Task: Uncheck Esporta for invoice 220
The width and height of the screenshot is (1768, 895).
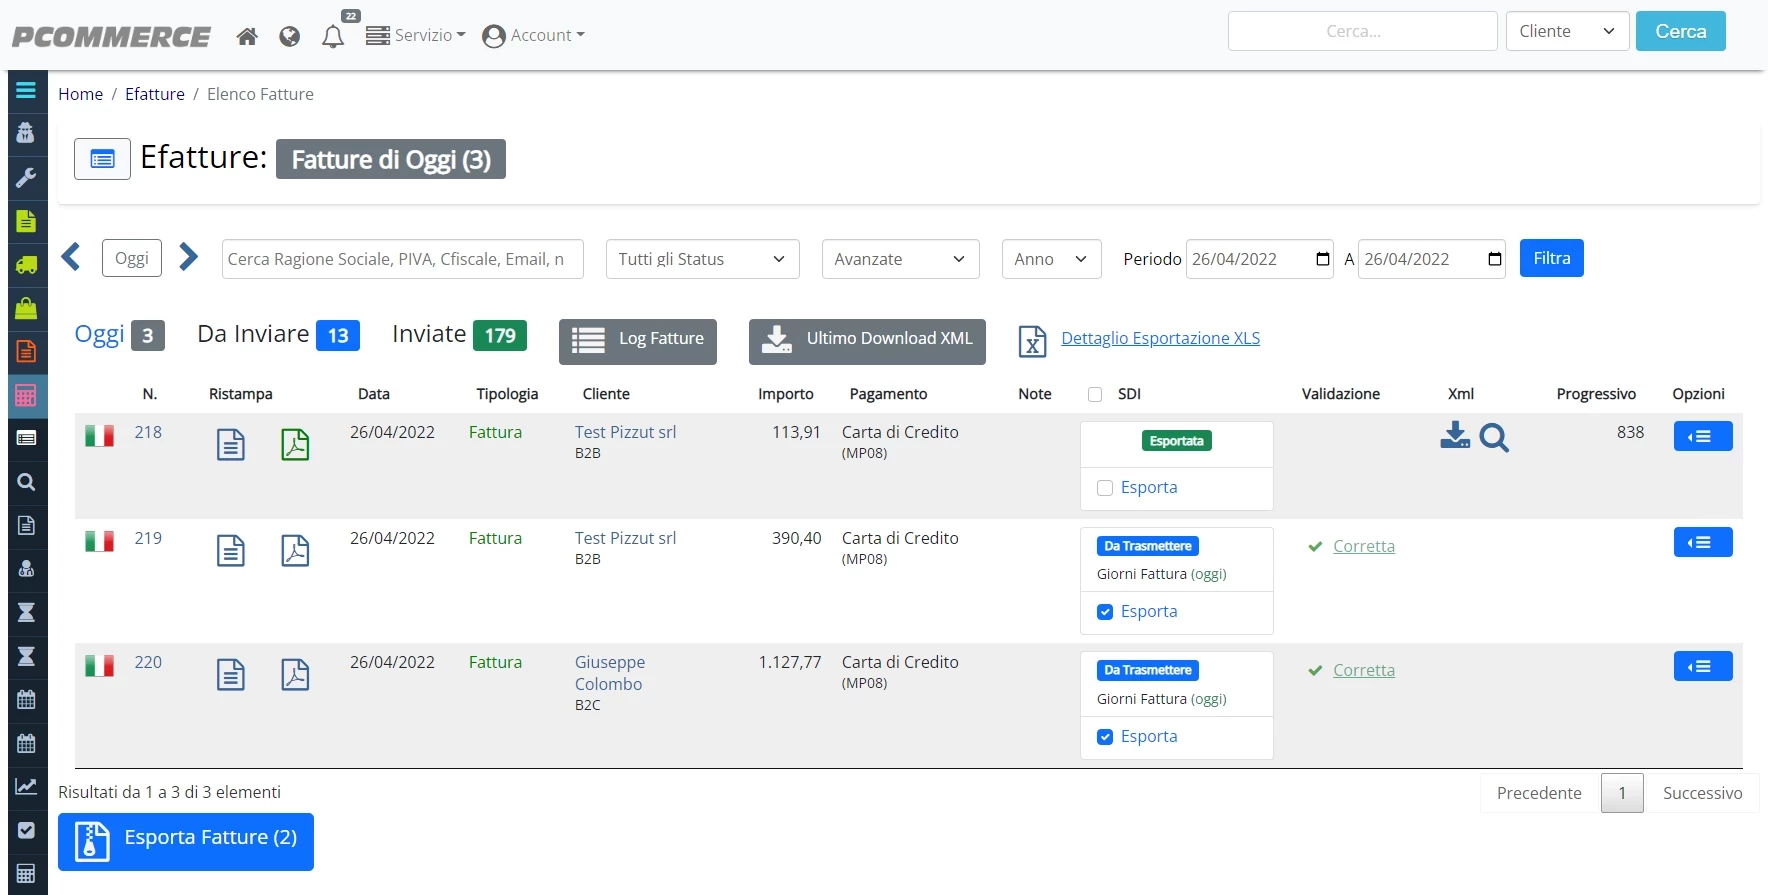Action: [1105, 737]
